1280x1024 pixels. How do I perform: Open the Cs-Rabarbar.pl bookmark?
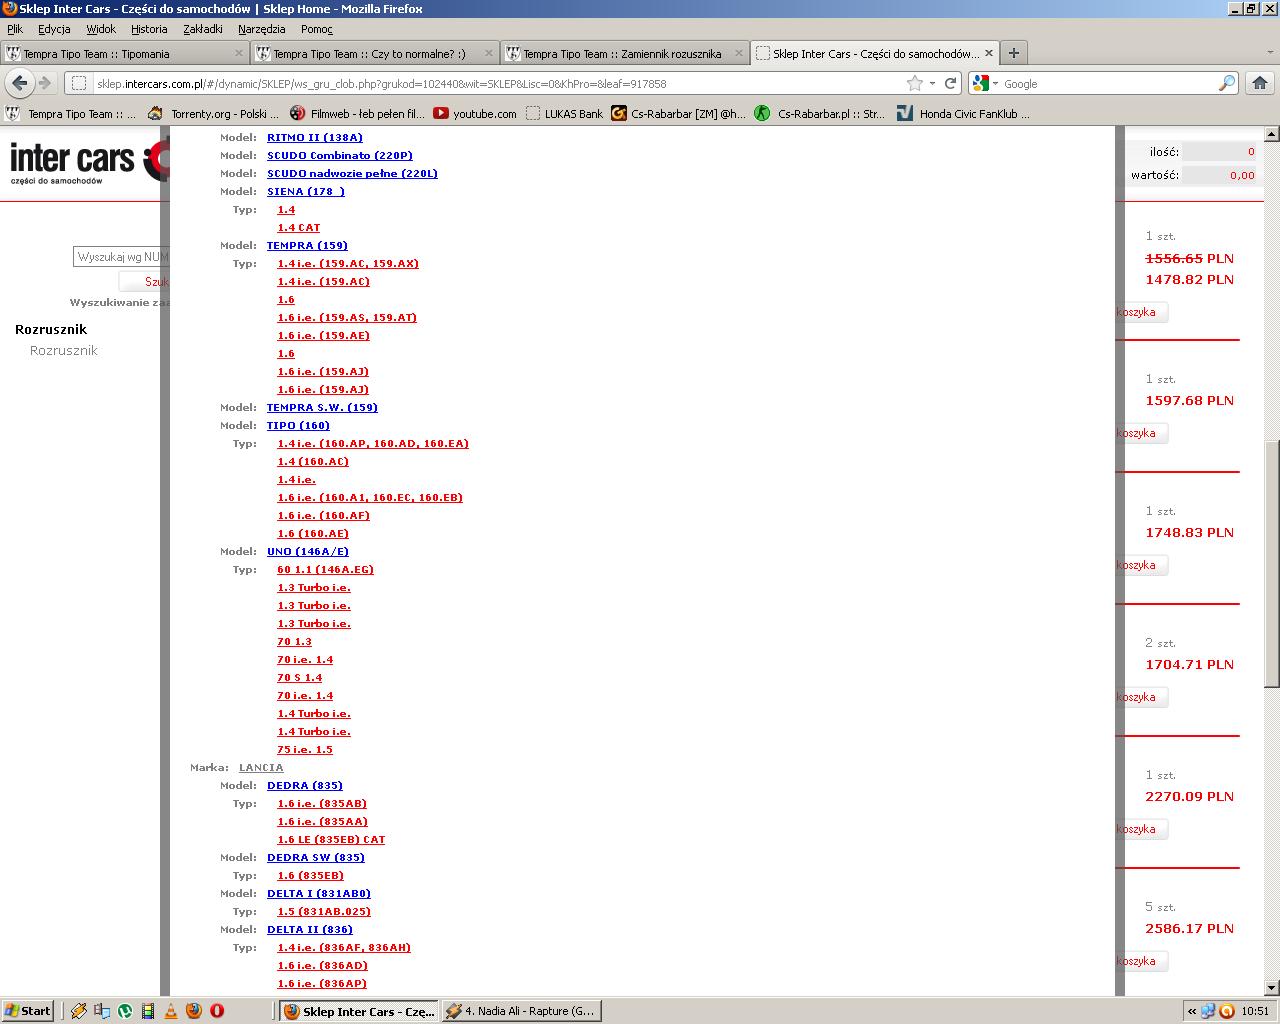(820, 114)
